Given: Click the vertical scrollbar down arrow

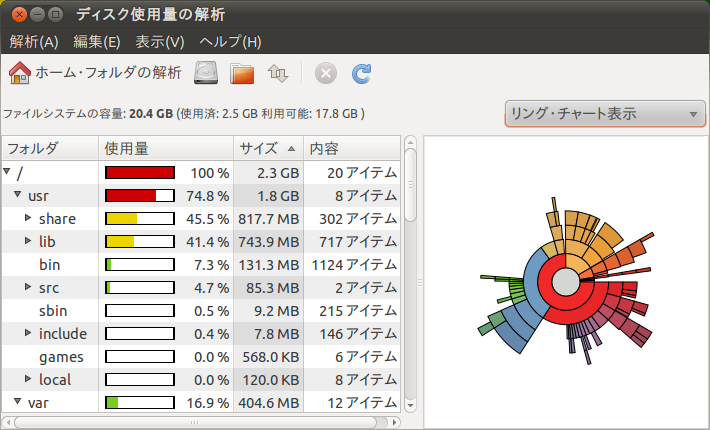Looking at the screenshot, I should click(410, 405).
